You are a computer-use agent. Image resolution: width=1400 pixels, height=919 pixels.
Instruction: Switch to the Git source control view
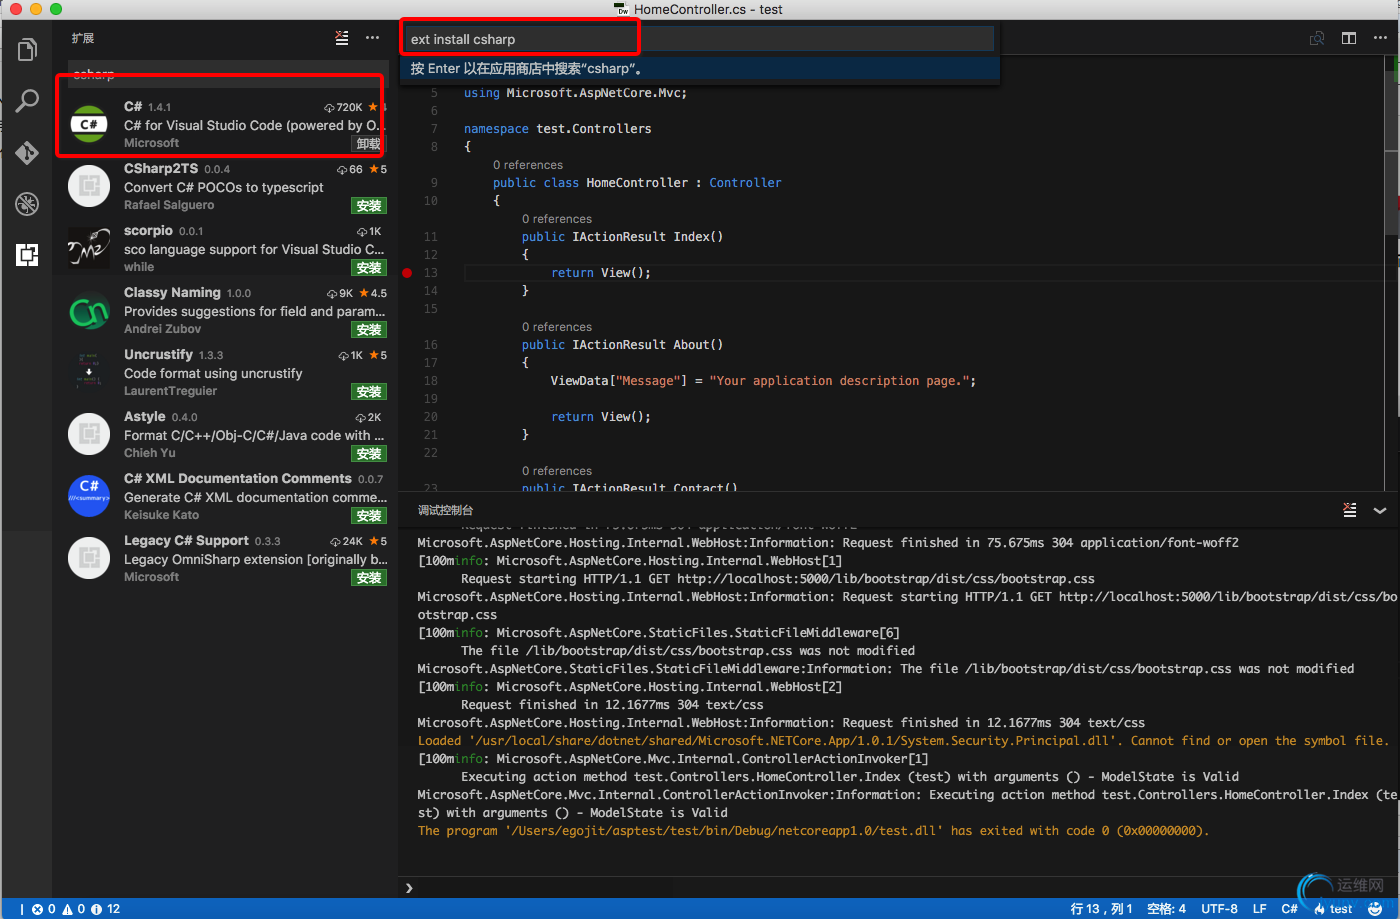click(x=27, y=153)
